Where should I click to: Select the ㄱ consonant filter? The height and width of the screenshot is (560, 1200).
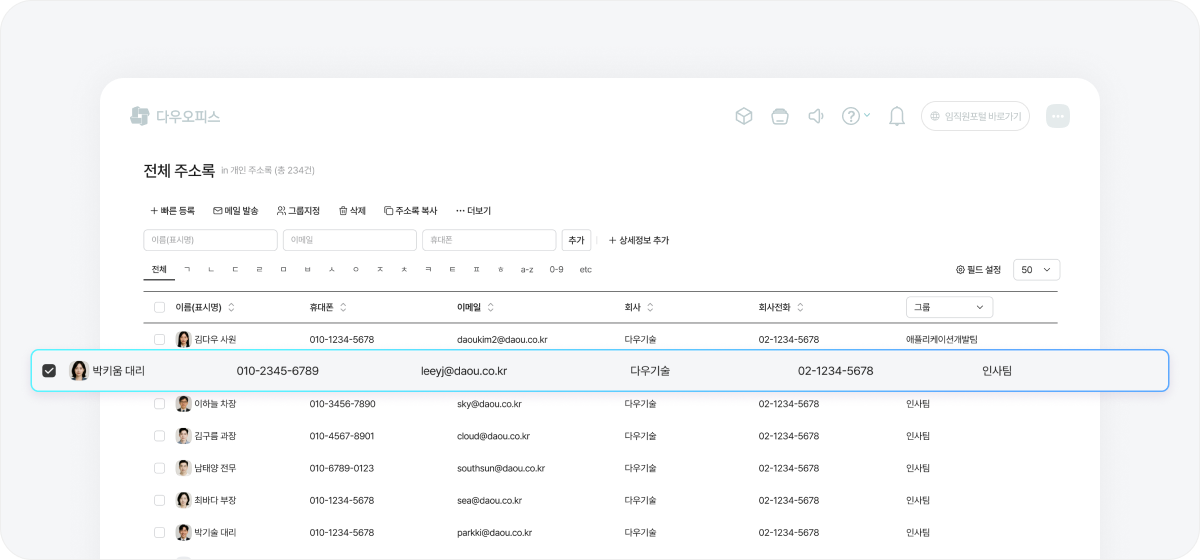click(187, 270)
